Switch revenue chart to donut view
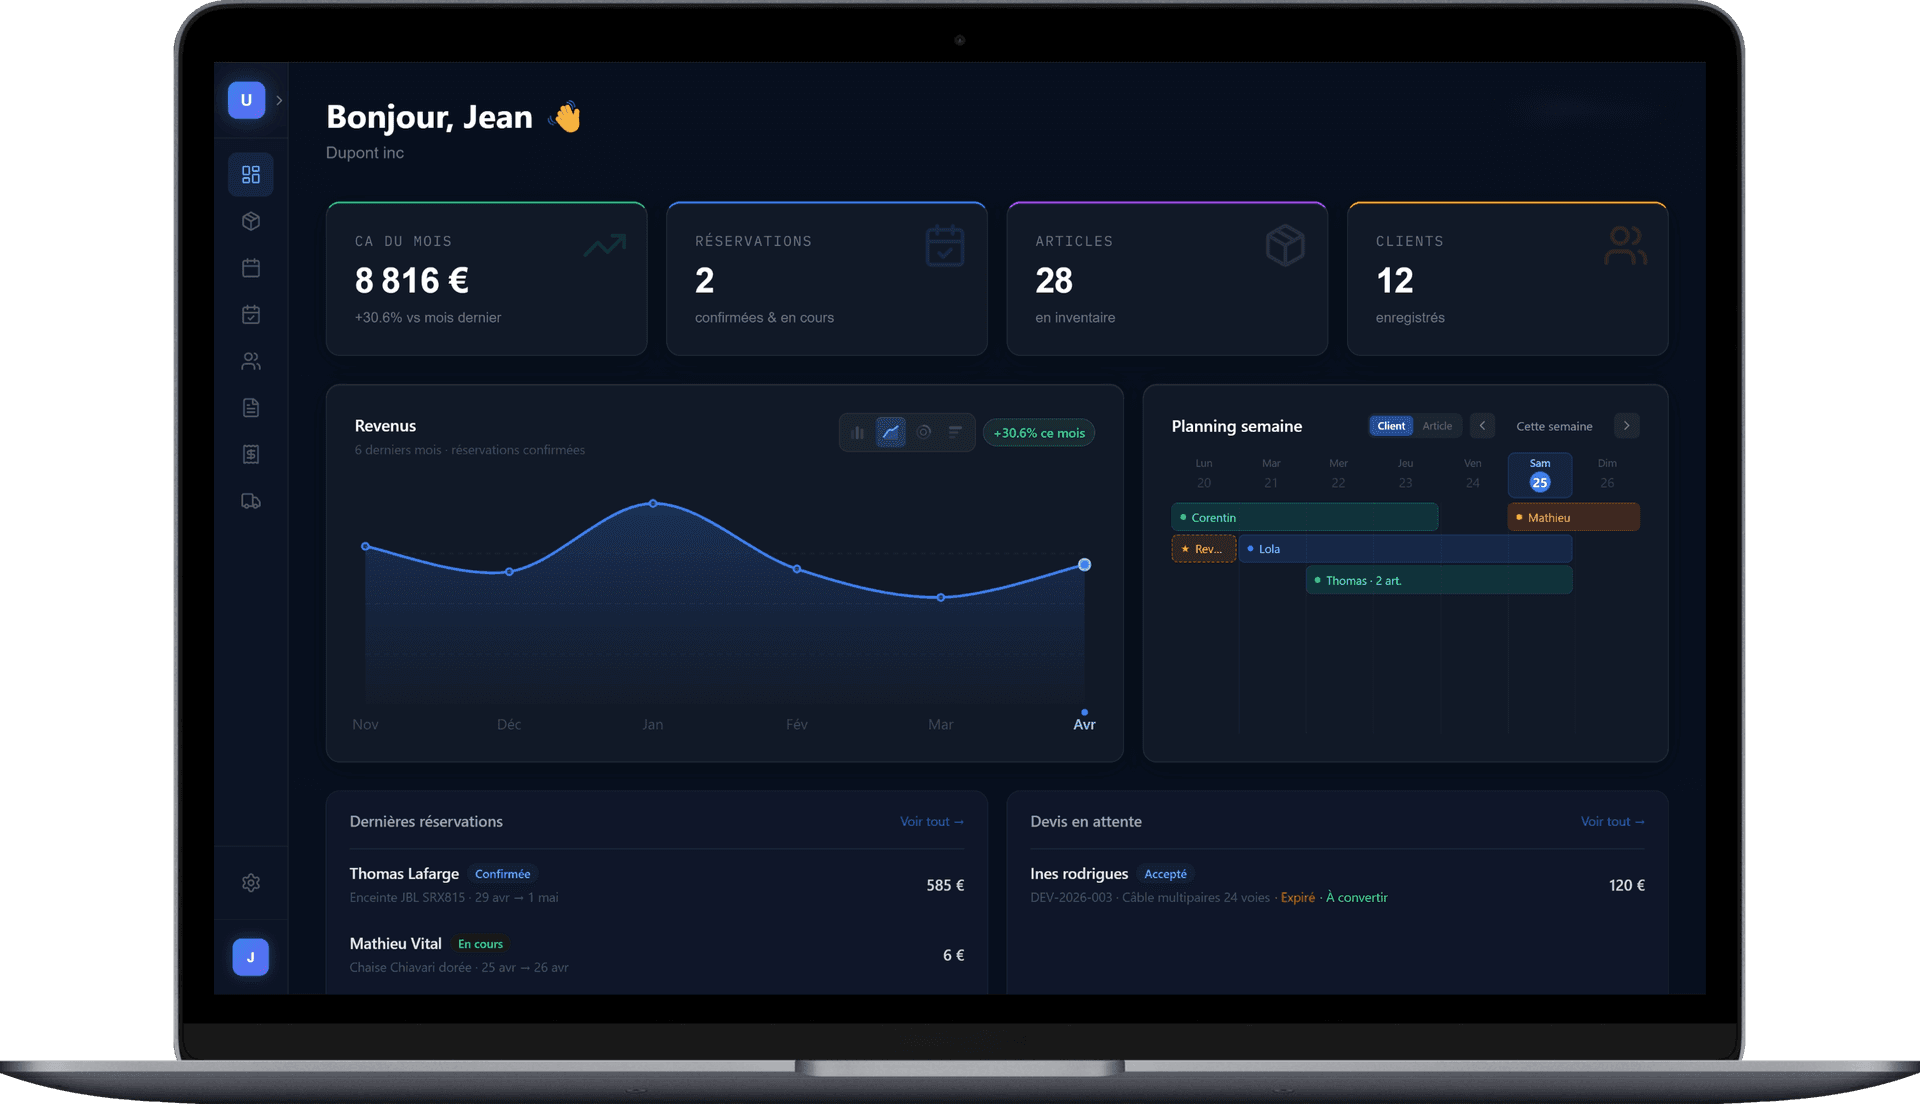This screenshot has width=1920, height=1104. pos(924,433)
